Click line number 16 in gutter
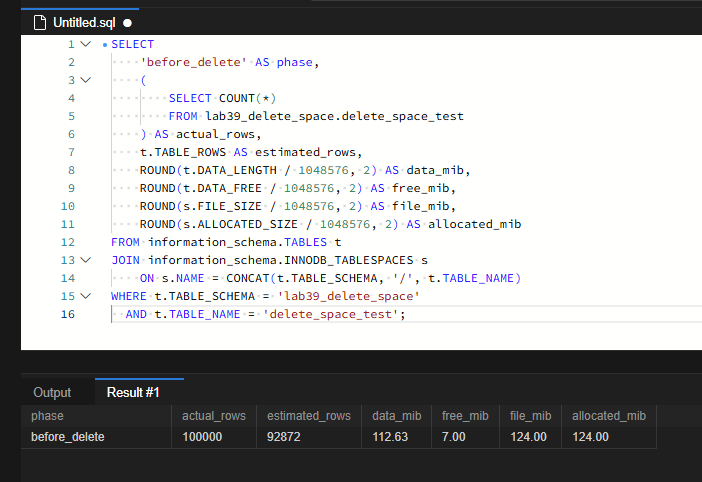This screenshot has height=482, width=702. coord(68,314)
